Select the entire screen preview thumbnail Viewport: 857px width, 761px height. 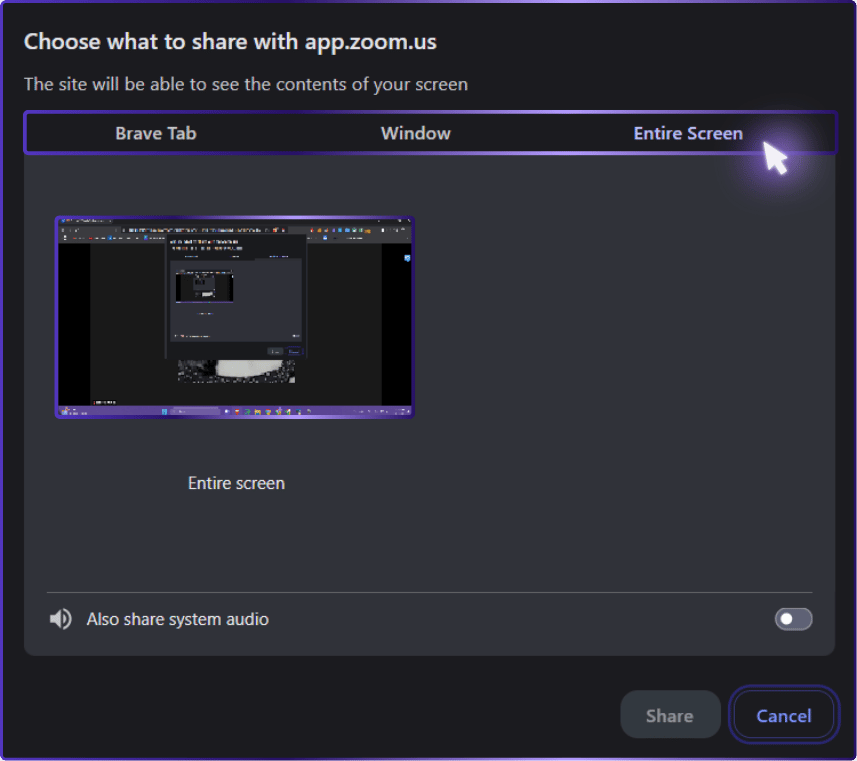tap(234, 317)
